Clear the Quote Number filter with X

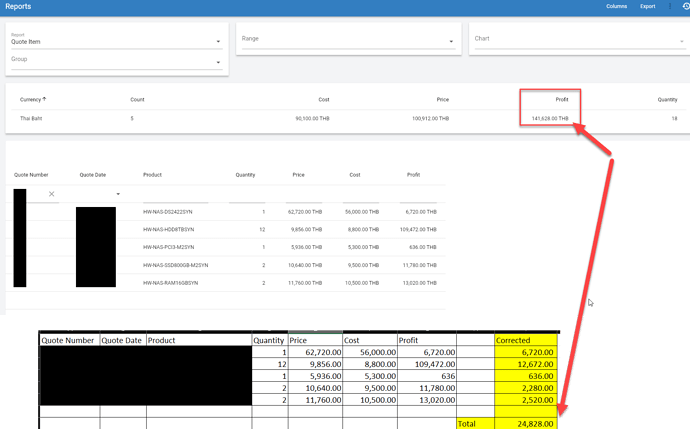click(x=51, y=194)
